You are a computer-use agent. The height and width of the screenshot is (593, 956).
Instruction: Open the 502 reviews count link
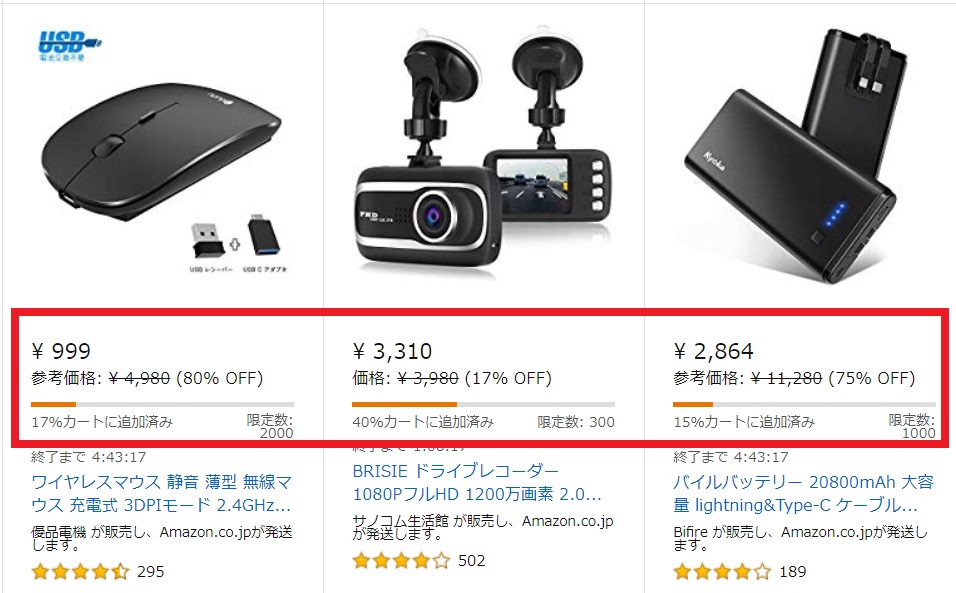pos(471,560)
